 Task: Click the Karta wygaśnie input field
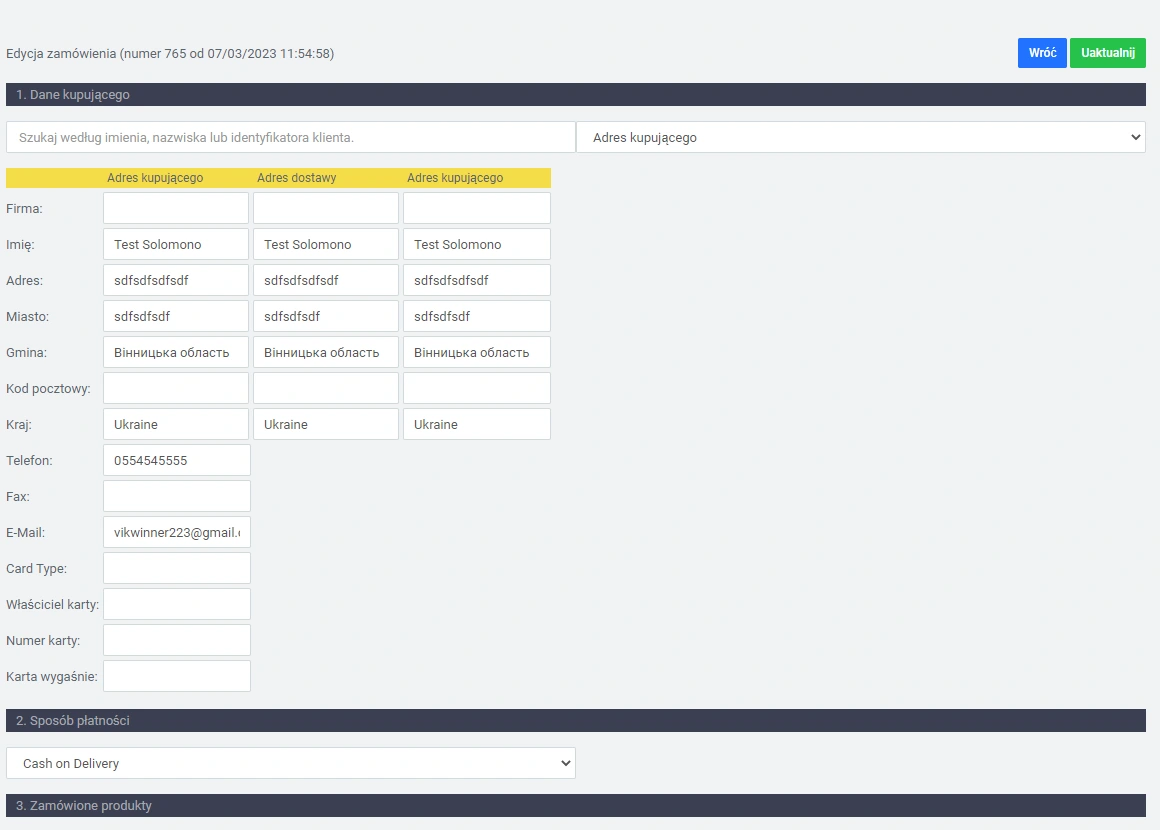click(x=176, y=676)
